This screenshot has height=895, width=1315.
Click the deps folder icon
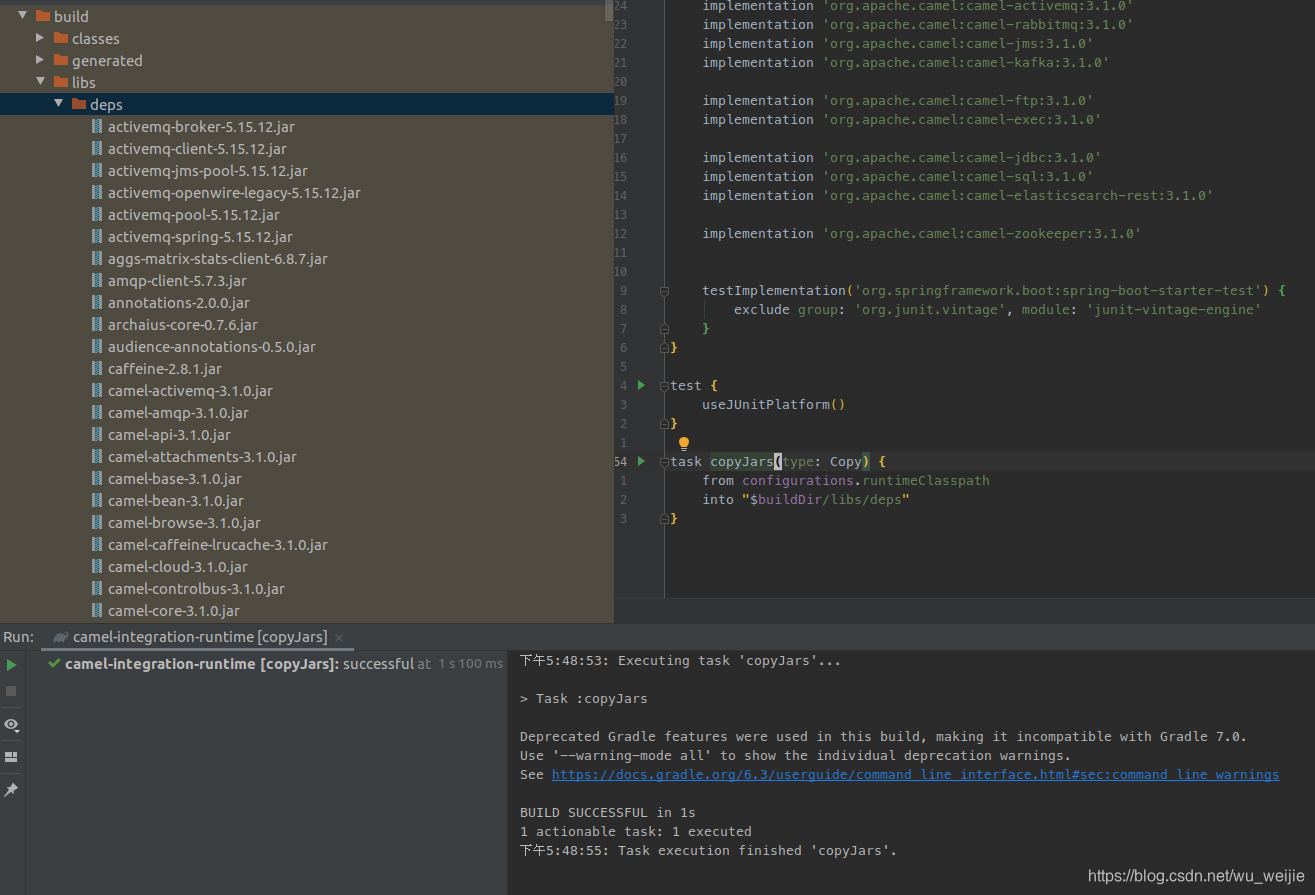coord(79,104)
